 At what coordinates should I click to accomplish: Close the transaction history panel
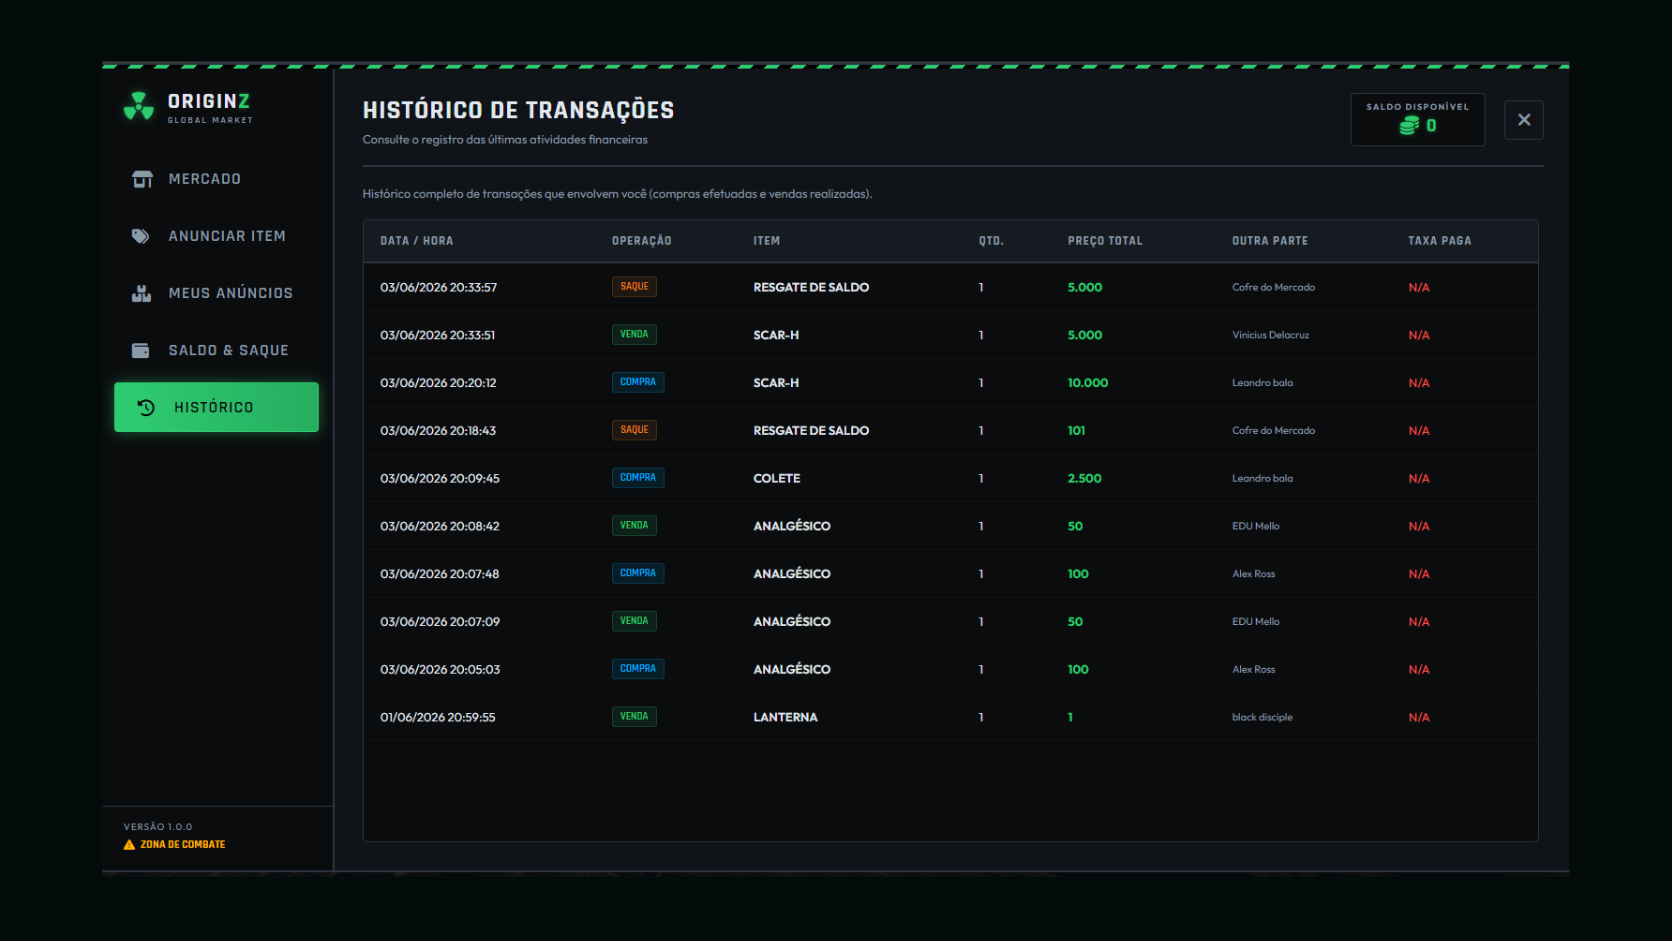(1524, 120)
